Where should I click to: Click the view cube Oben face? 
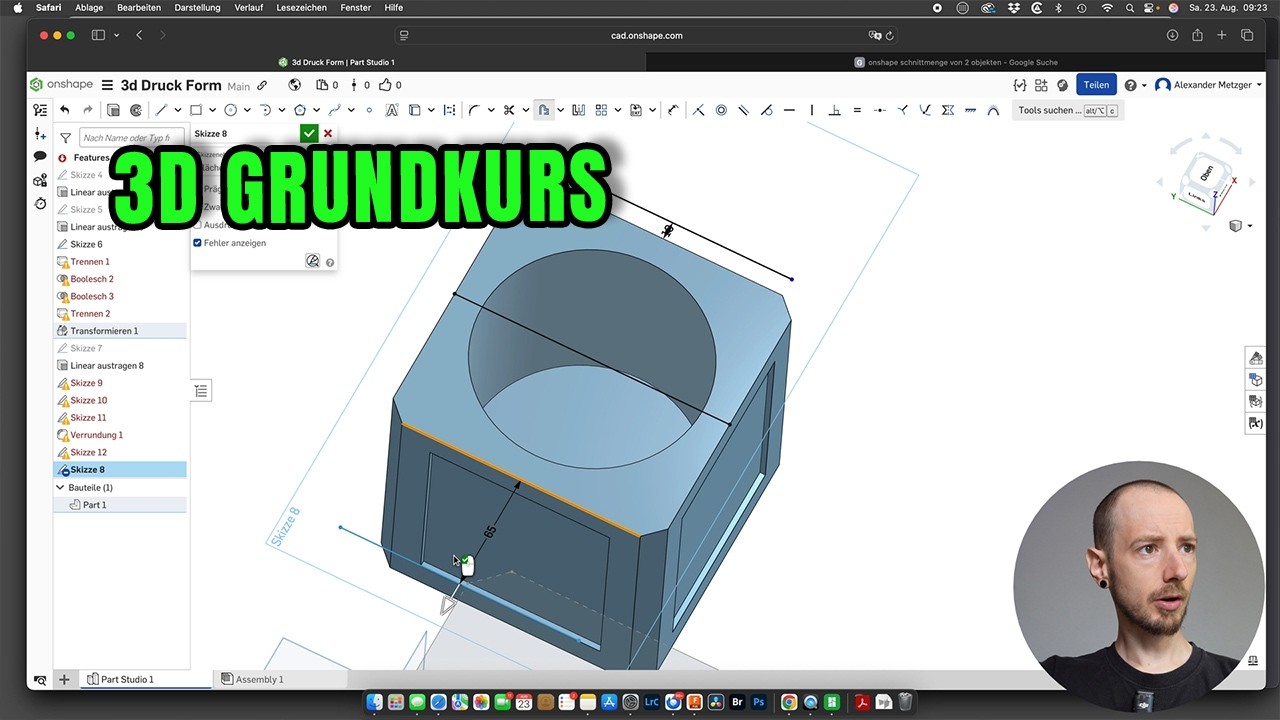(x=1206, y=174)
